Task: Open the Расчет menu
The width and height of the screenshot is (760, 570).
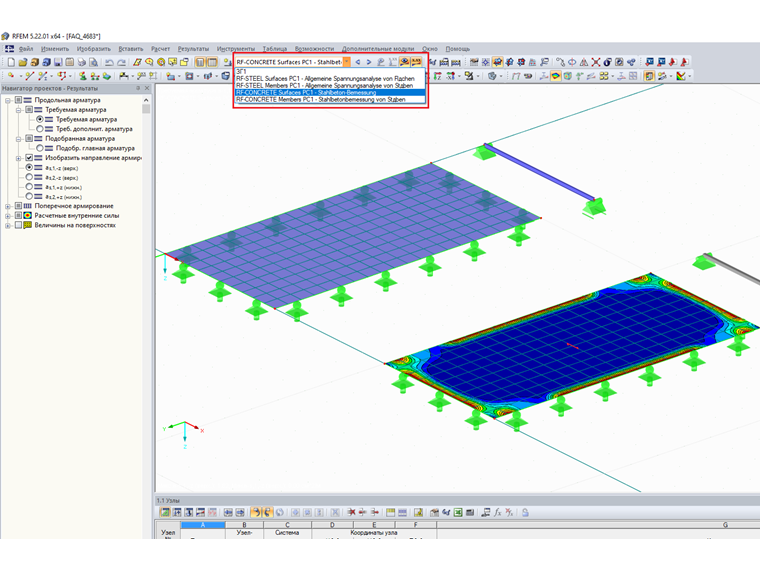Action: pos(160,49)
